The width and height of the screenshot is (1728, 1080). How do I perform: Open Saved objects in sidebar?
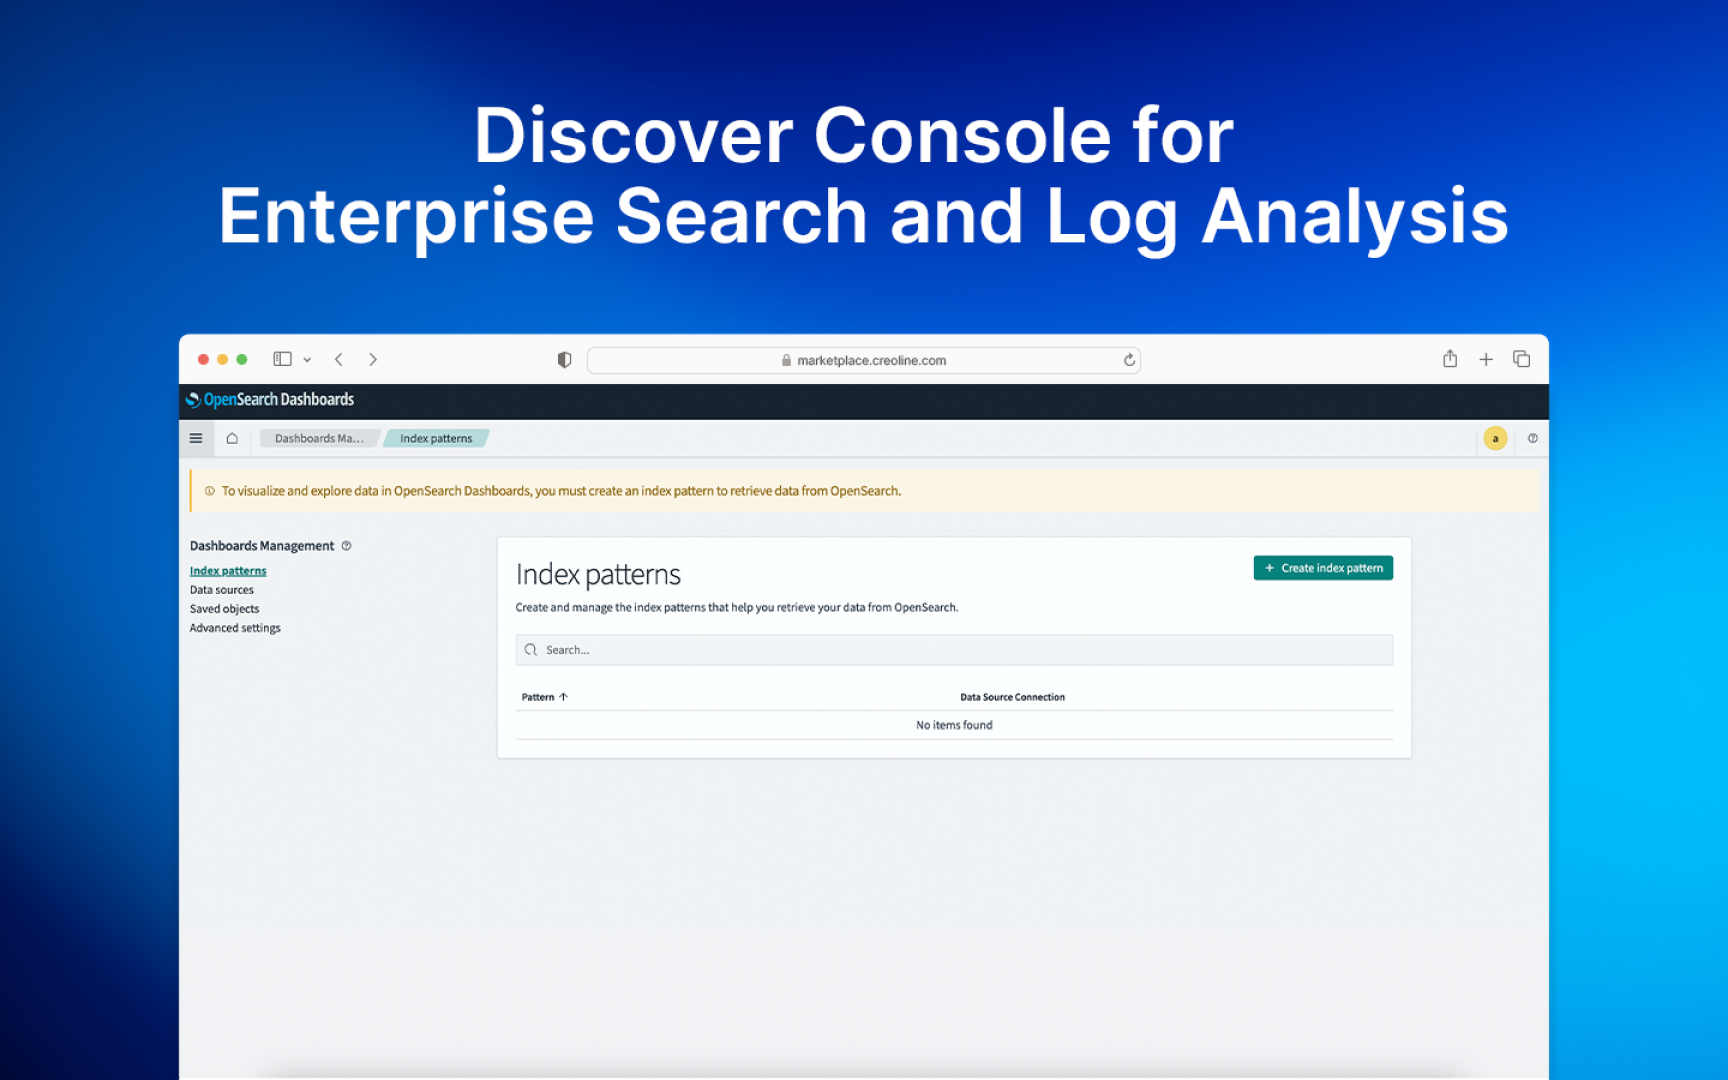pyautogui.click(x=224, y=609)
